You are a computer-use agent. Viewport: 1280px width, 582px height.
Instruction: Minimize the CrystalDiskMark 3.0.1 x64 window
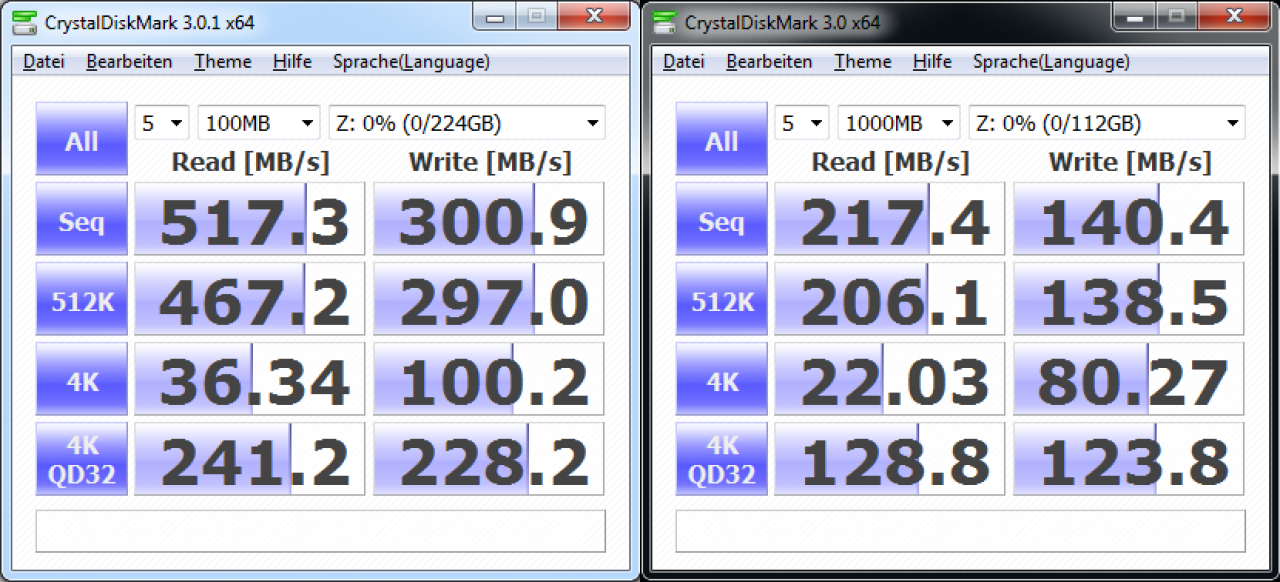(493, 15)
